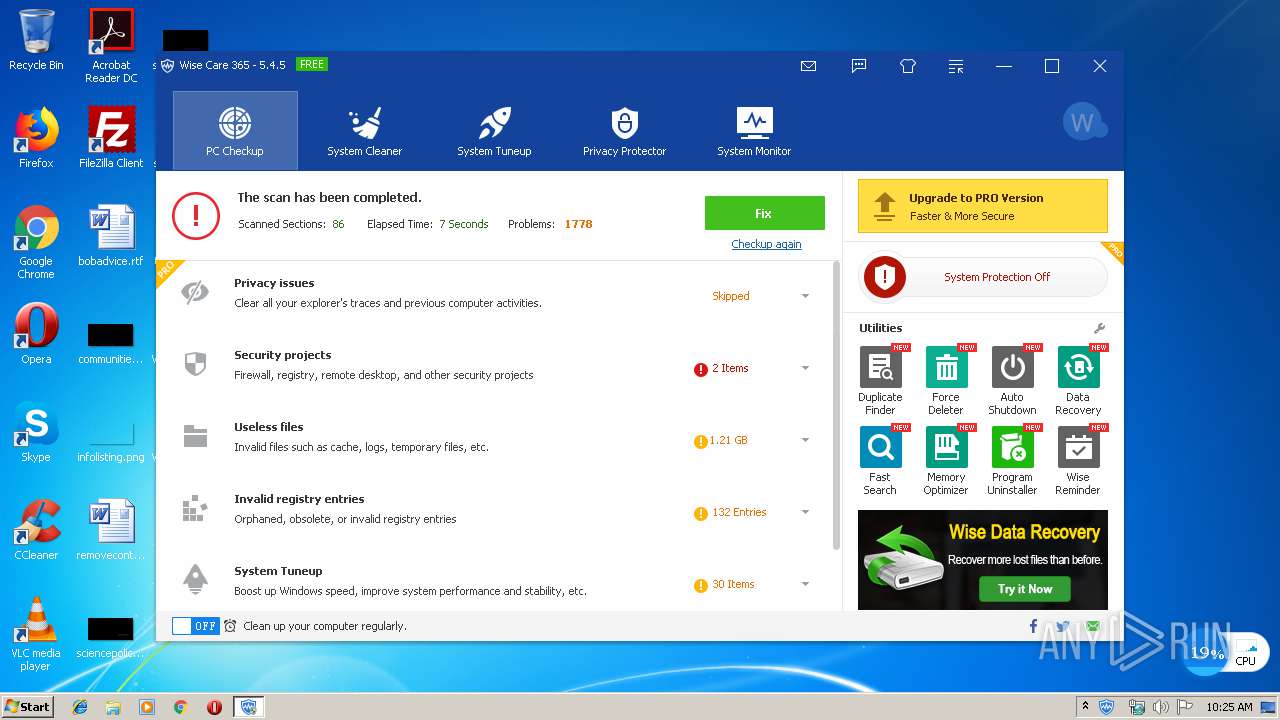
Task: Switch to the System Cleaner tab
Action: click(365, 131)
